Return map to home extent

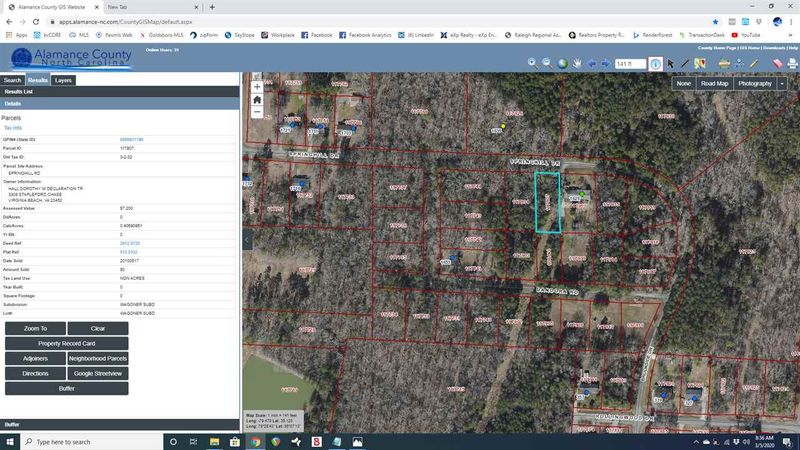[x=257, y=99]
